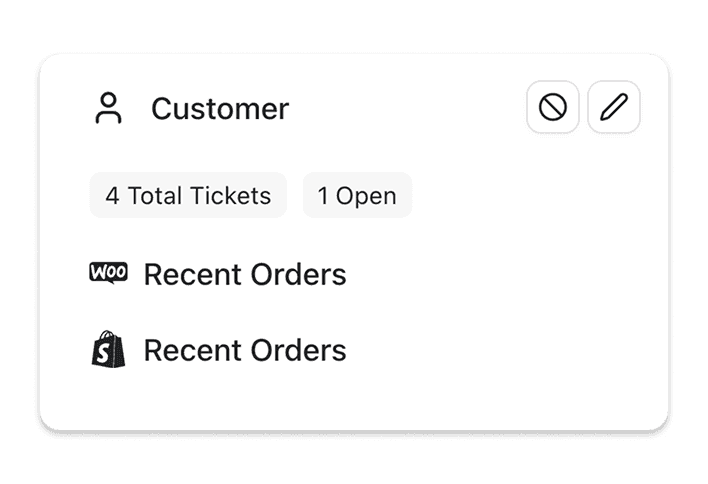Click the Customer heading text
Image resolution: width=708 pixels, height=484 pixels.
[220, 108]
